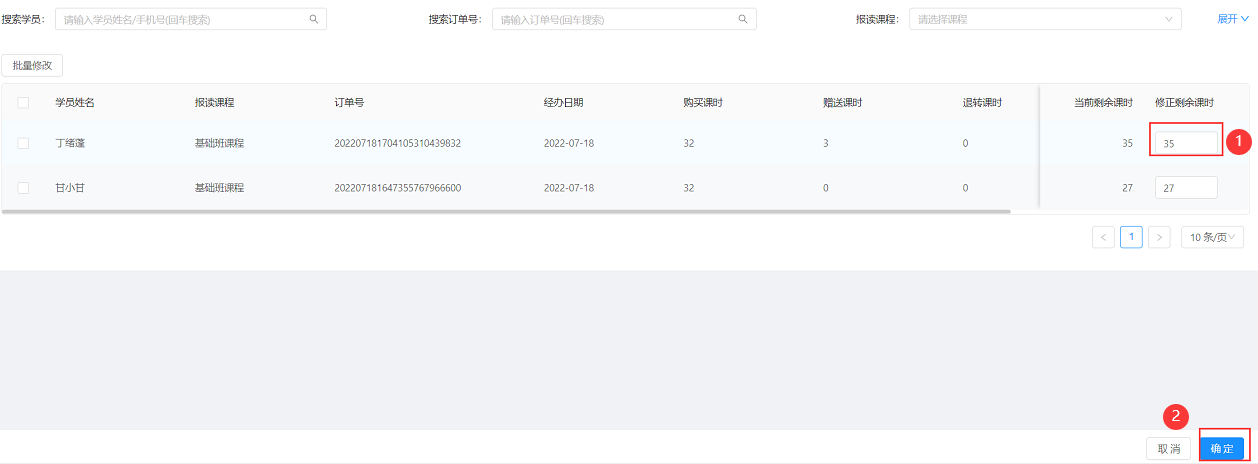1258x464 pixels.
Task: Click 基础班课程 cell in 丁缩蓬 row
Action: tap(220, 143)
